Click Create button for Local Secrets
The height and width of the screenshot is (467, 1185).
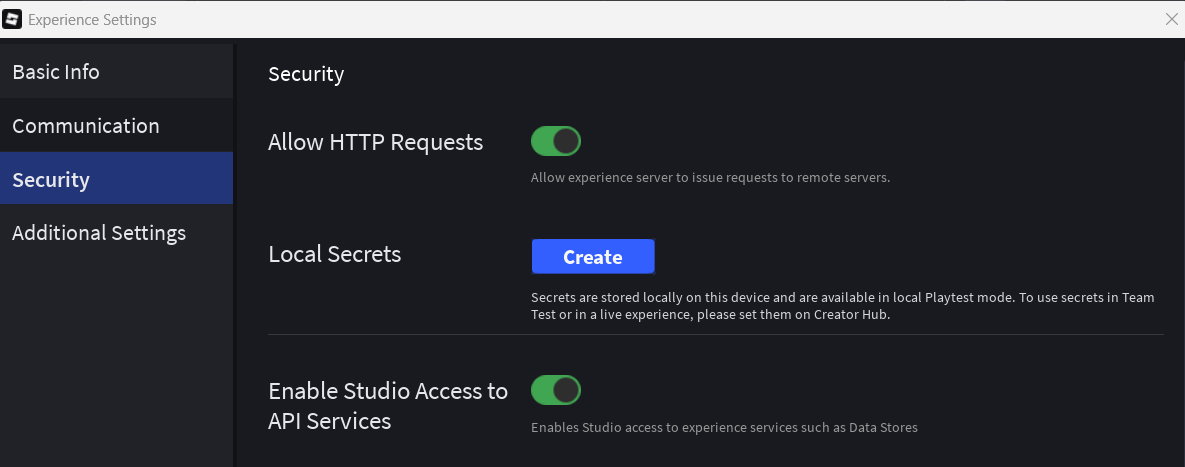click(x=592, y=257)
